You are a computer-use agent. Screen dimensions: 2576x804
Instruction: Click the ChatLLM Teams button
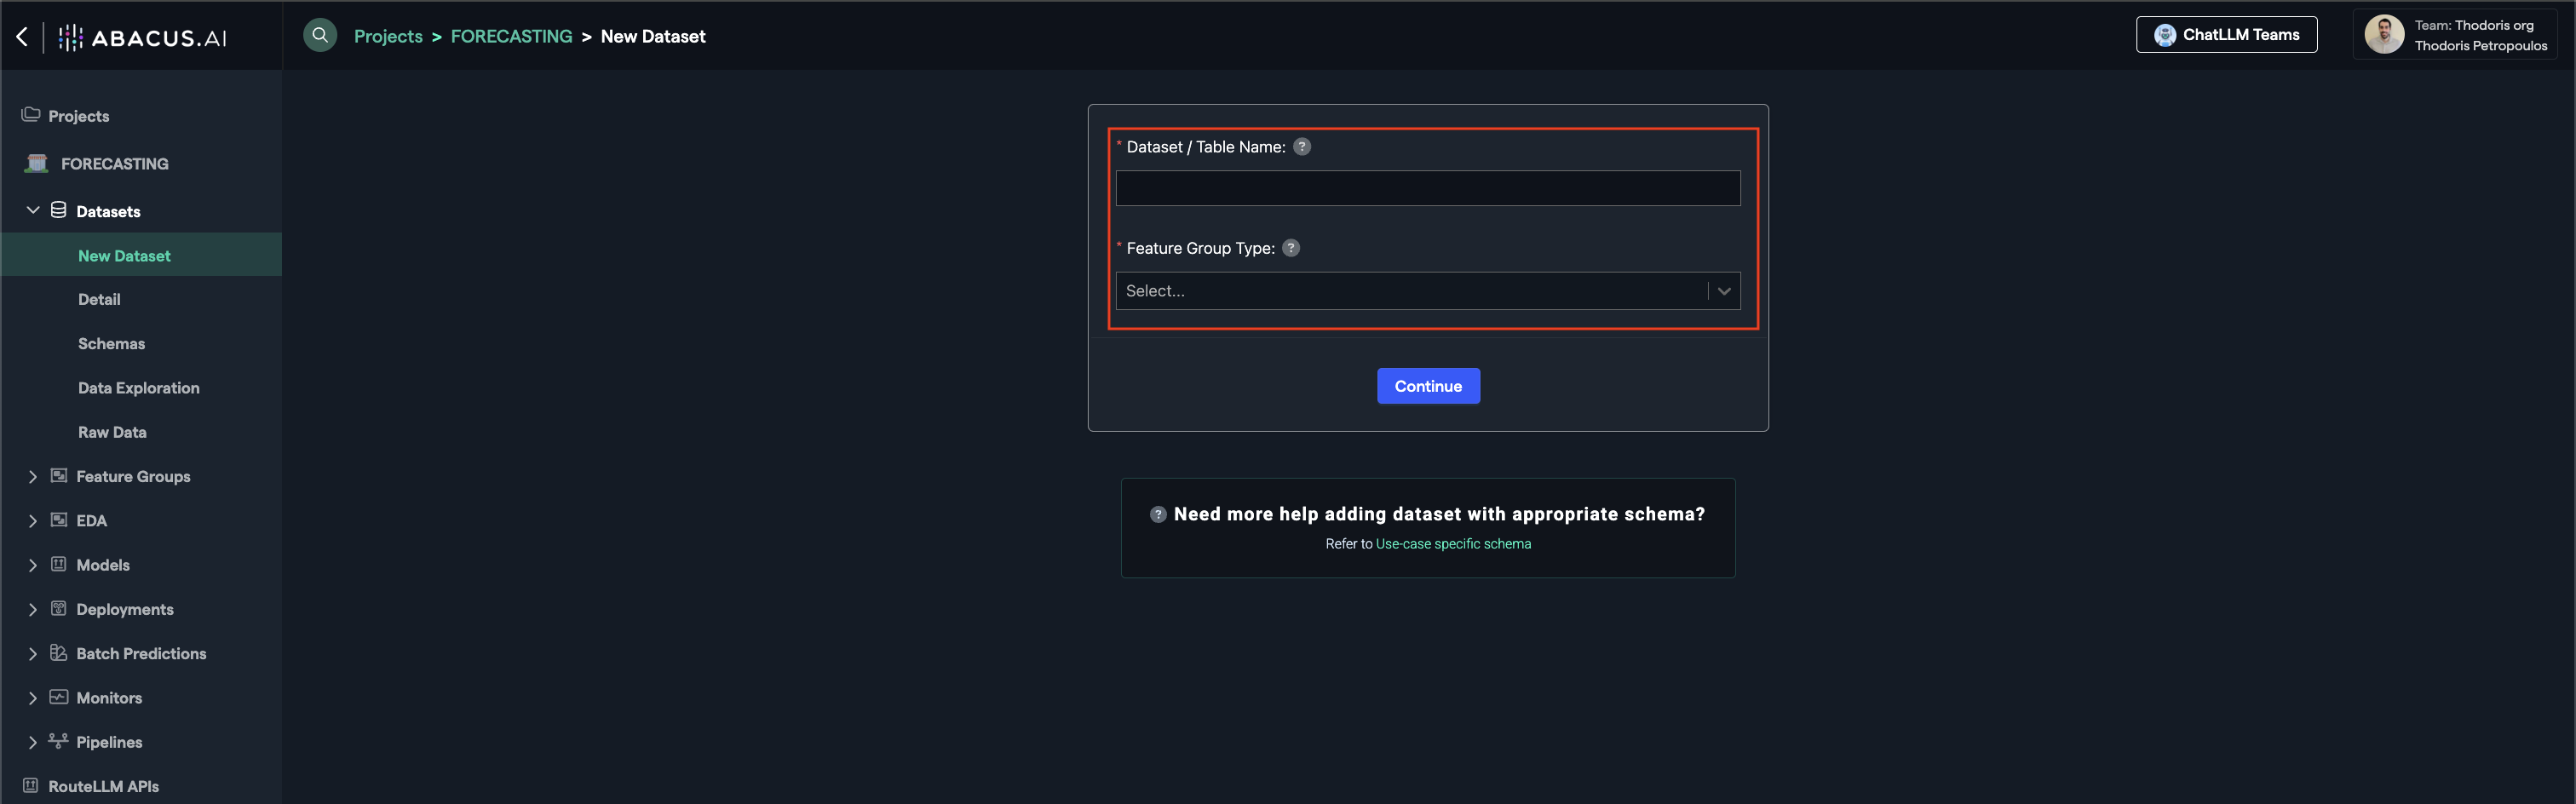click(x=2226, y=35)
